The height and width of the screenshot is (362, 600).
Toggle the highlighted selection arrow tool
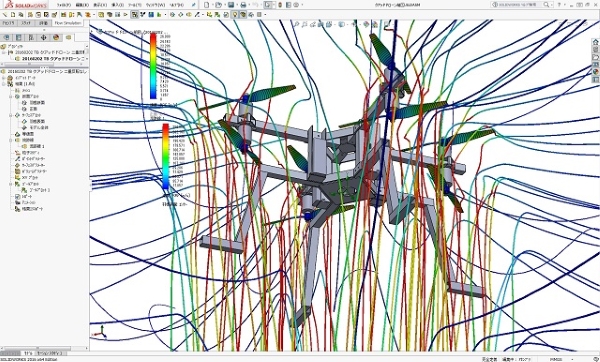pos(268,5)
